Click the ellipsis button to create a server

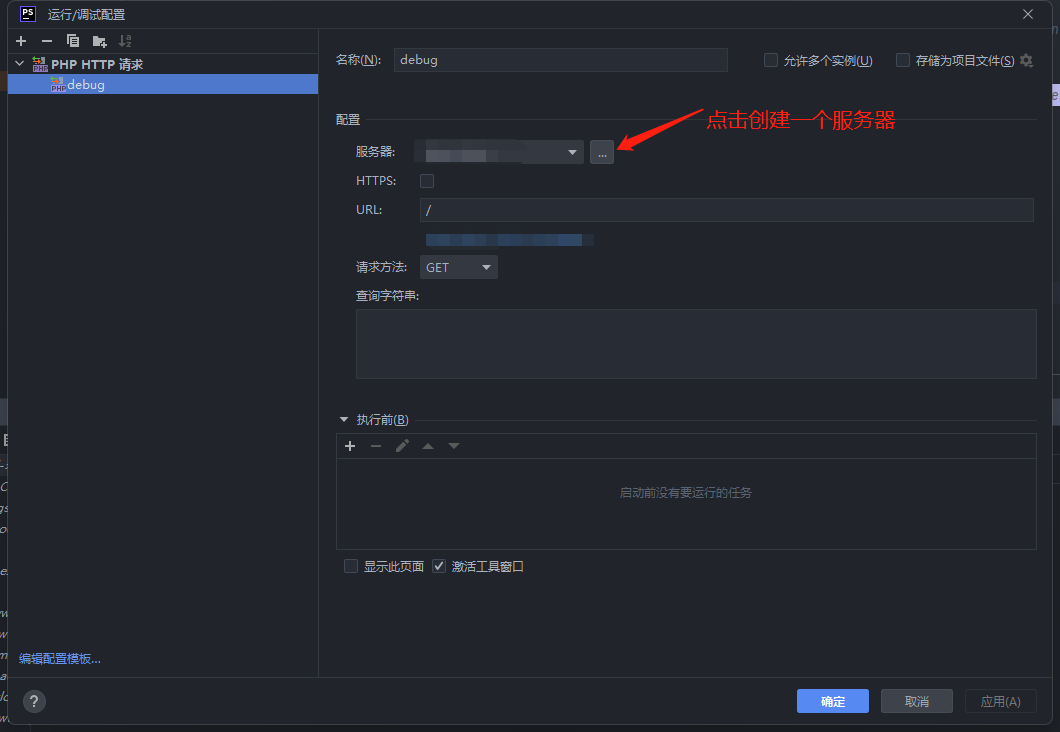pos(602,152)
